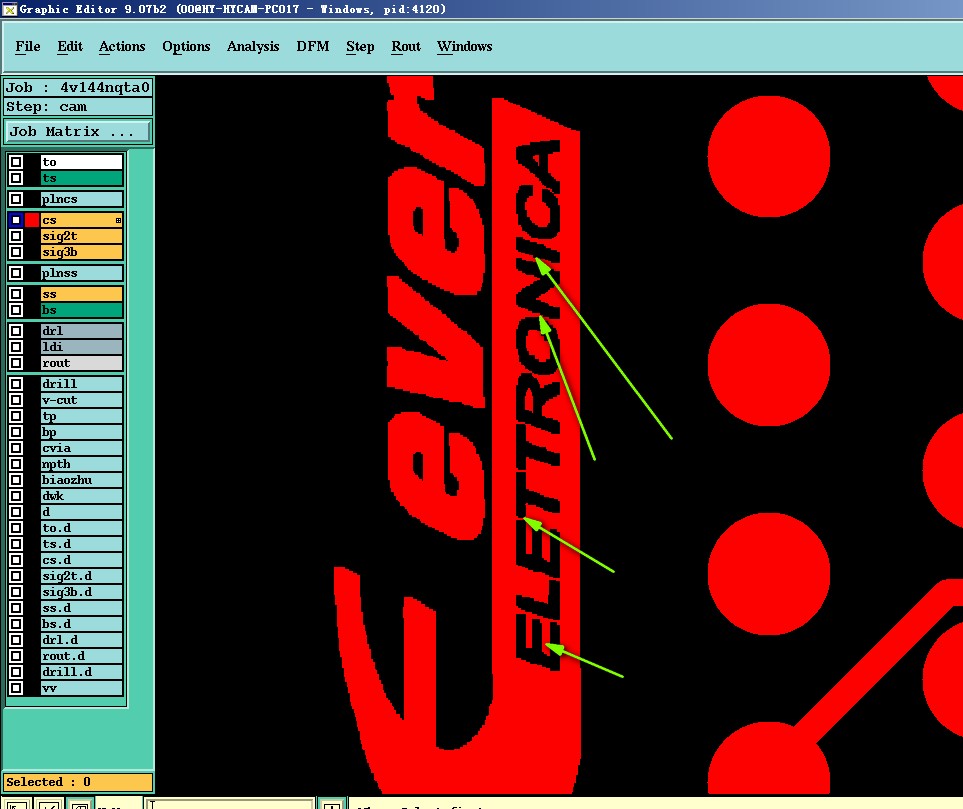Image resolution: width=963 pixels, height=809 pixels.
Task: Select the 'drl.d' layer name
Action: (x=82, y=639)
